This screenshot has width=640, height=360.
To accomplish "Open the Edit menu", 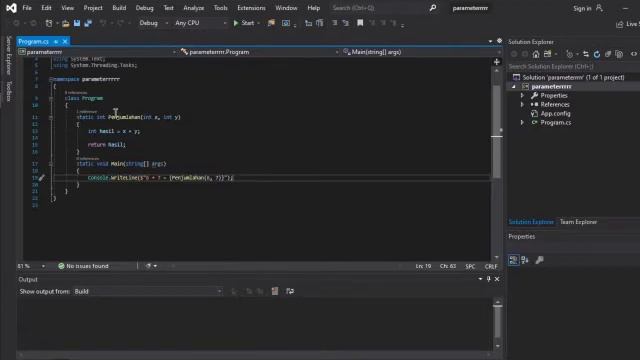I will [47, 8].
